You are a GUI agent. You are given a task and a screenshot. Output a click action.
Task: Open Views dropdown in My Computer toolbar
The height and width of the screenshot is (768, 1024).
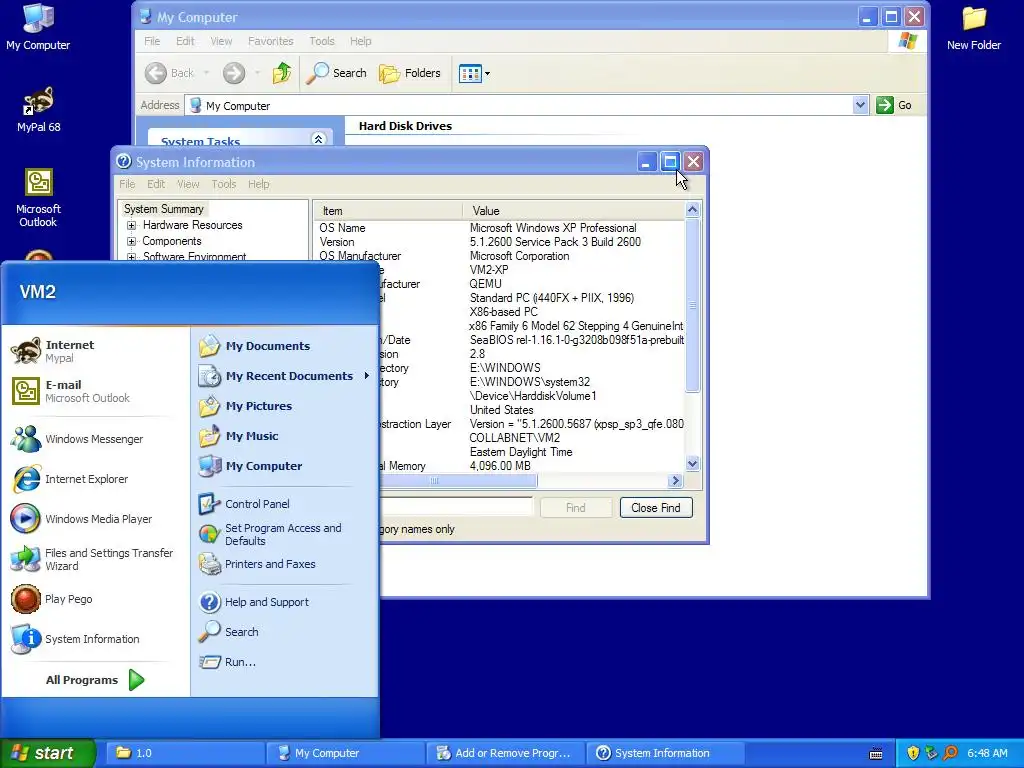click(474, 73)
